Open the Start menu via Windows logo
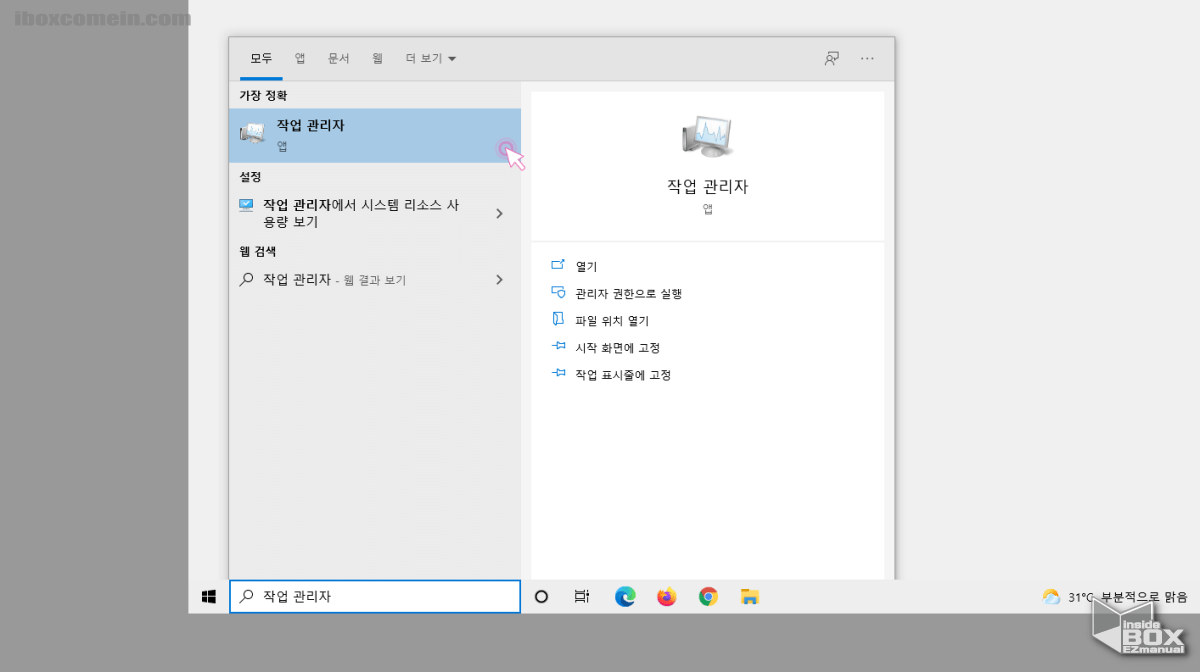 [x=208, y=595]
